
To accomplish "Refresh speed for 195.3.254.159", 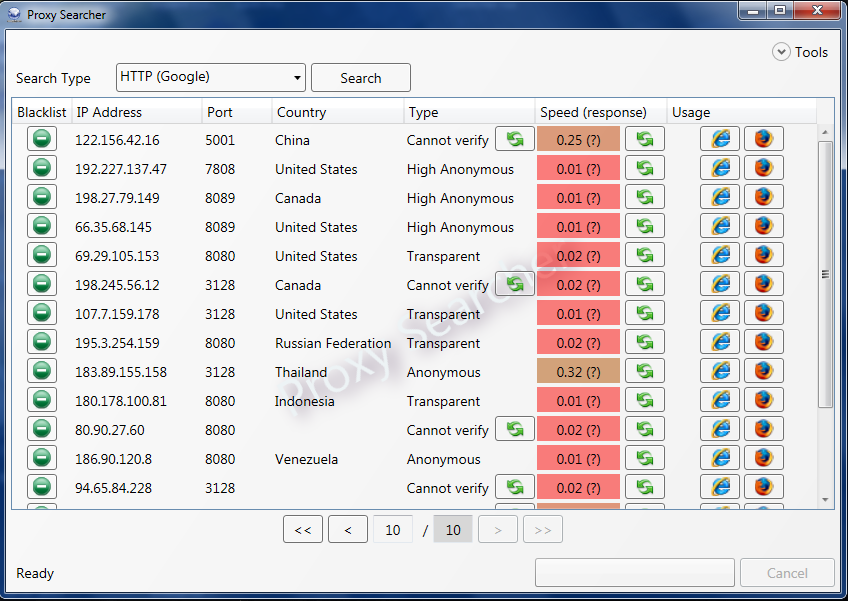I will click(x=645, y=342).
